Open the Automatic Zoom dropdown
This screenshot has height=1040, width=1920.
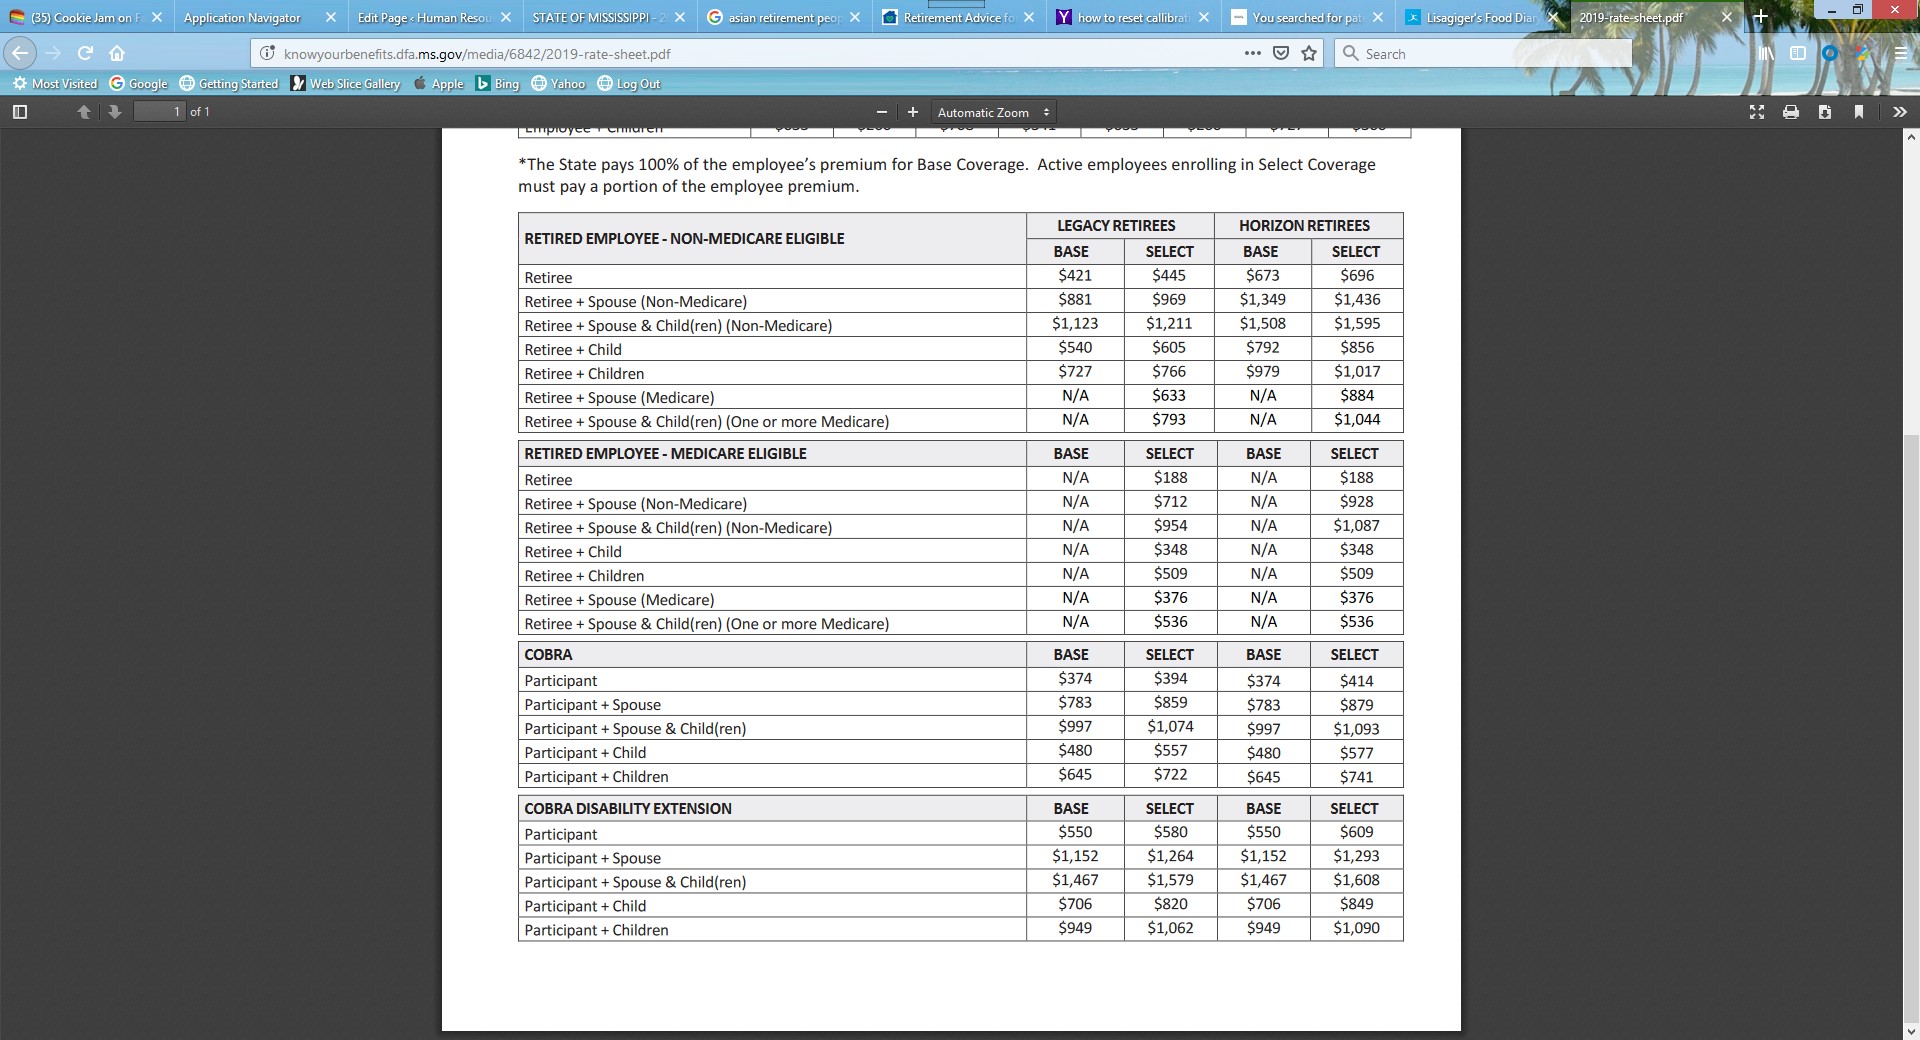(x=994, y=112)
